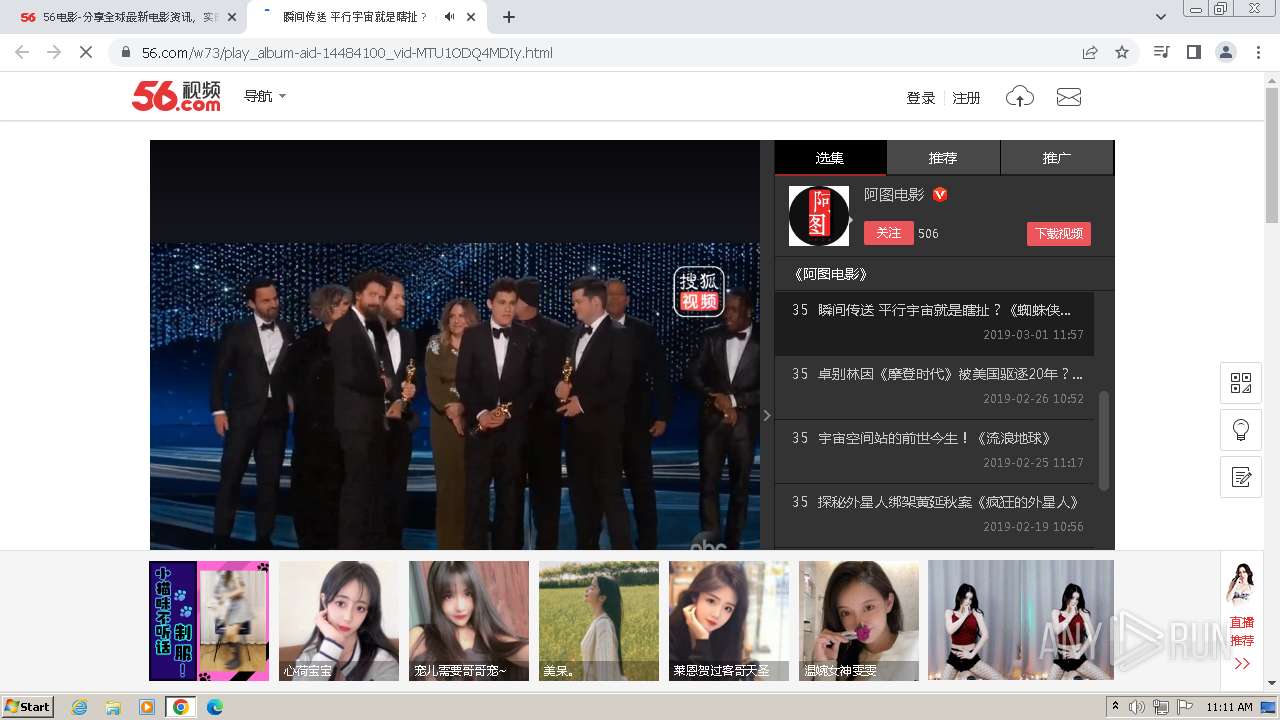The height and width of the screenshot is (720, 1280).
Task: Share this page icon
Action: [x=1090, y=52]
